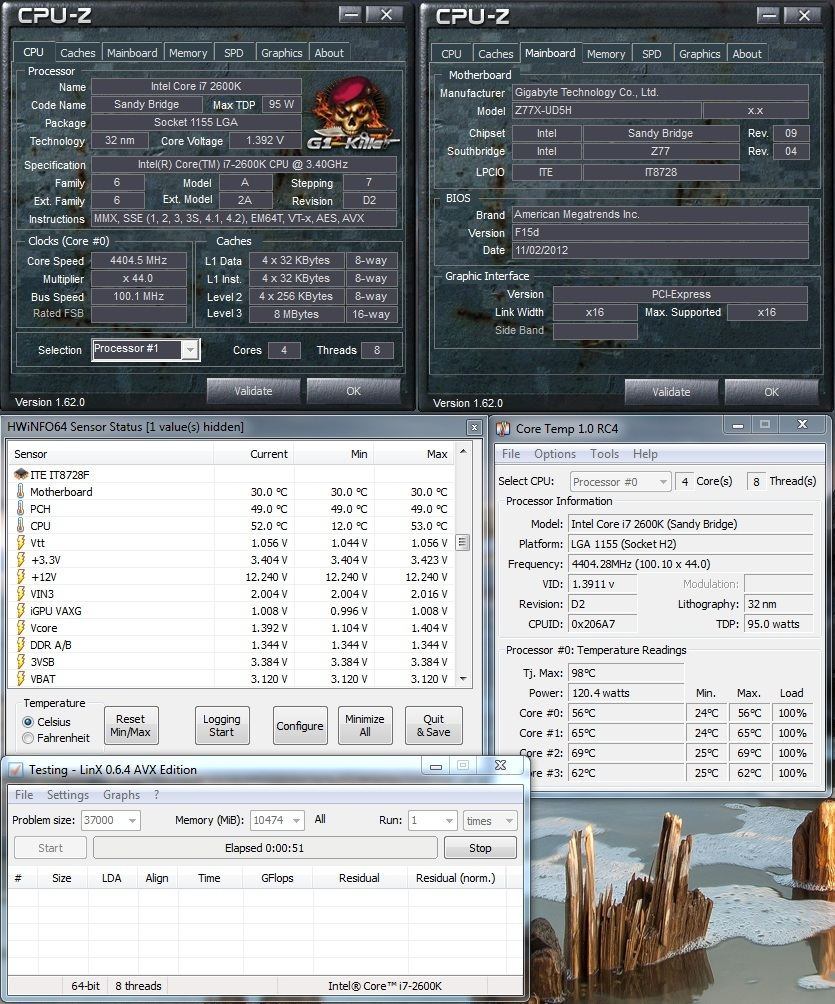Click the Max column header in HWiNFO64

click(414, 454)
